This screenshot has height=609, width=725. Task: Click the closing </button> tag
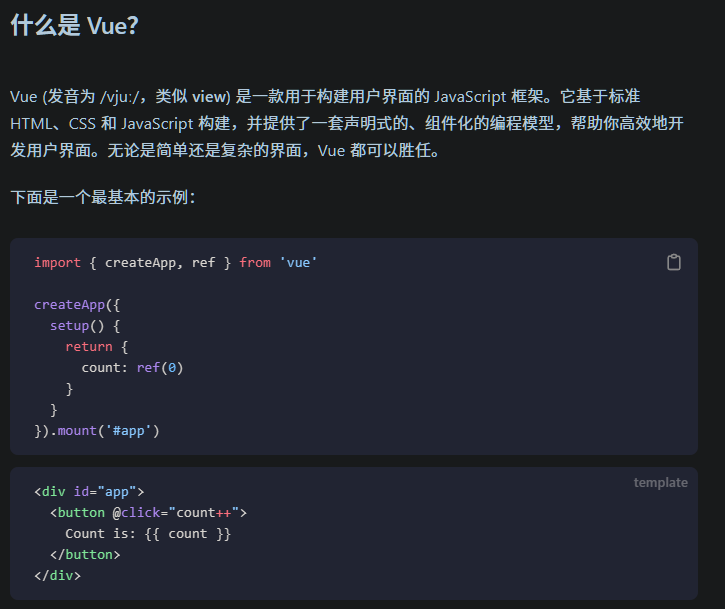point(85,554)
